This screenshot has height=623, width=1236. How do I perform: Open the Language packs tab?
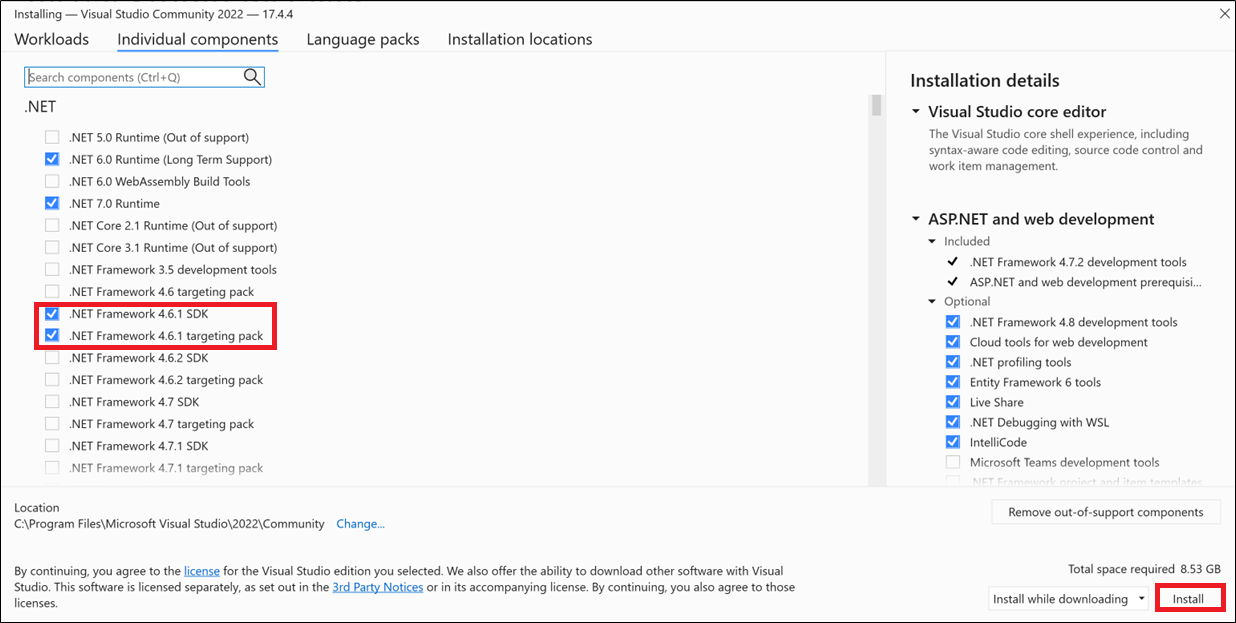pyautogui.click(x=363, y=39)
